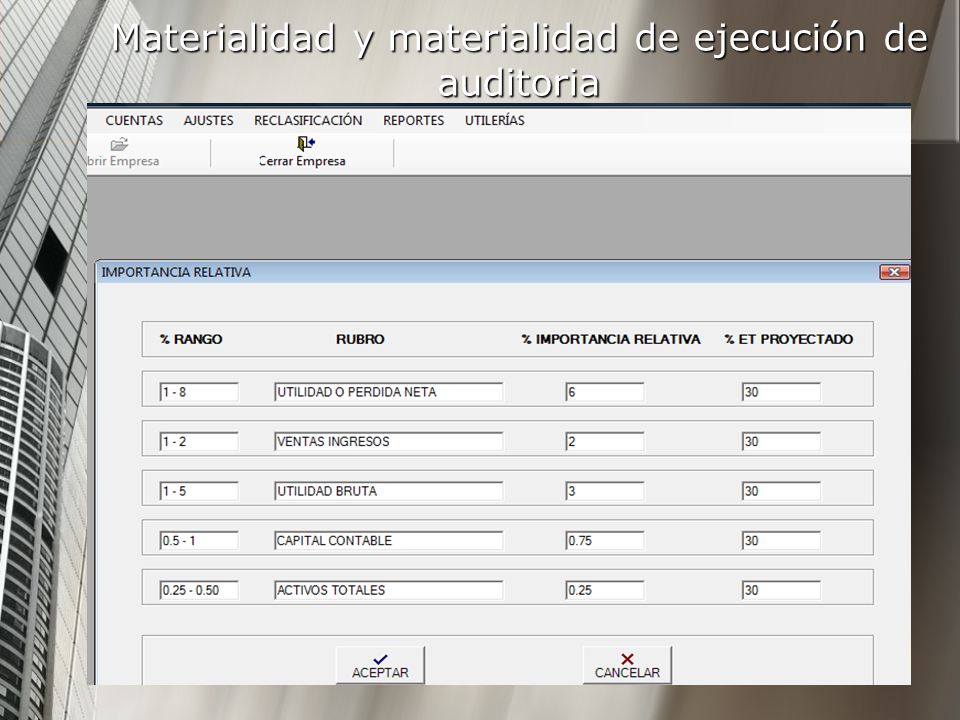
Task: Select the range field showing 1 - 5
Action: [199, 491]
